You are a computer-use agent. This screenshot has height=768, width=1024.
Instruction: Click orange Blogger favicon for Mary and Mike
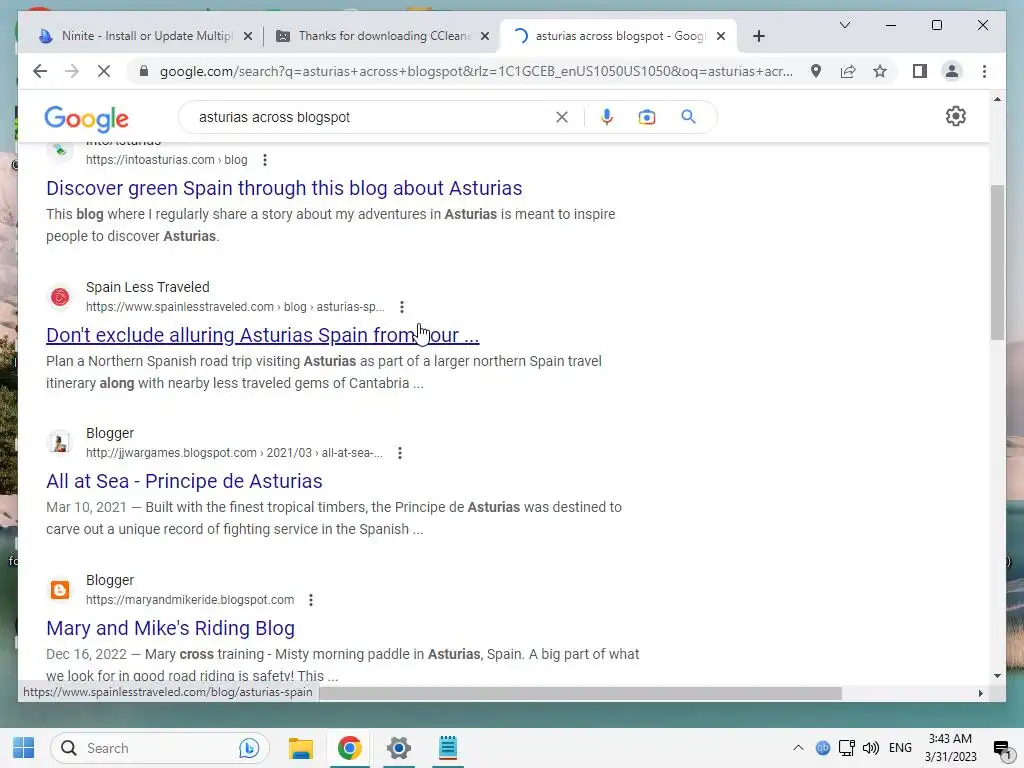point(60,590)
